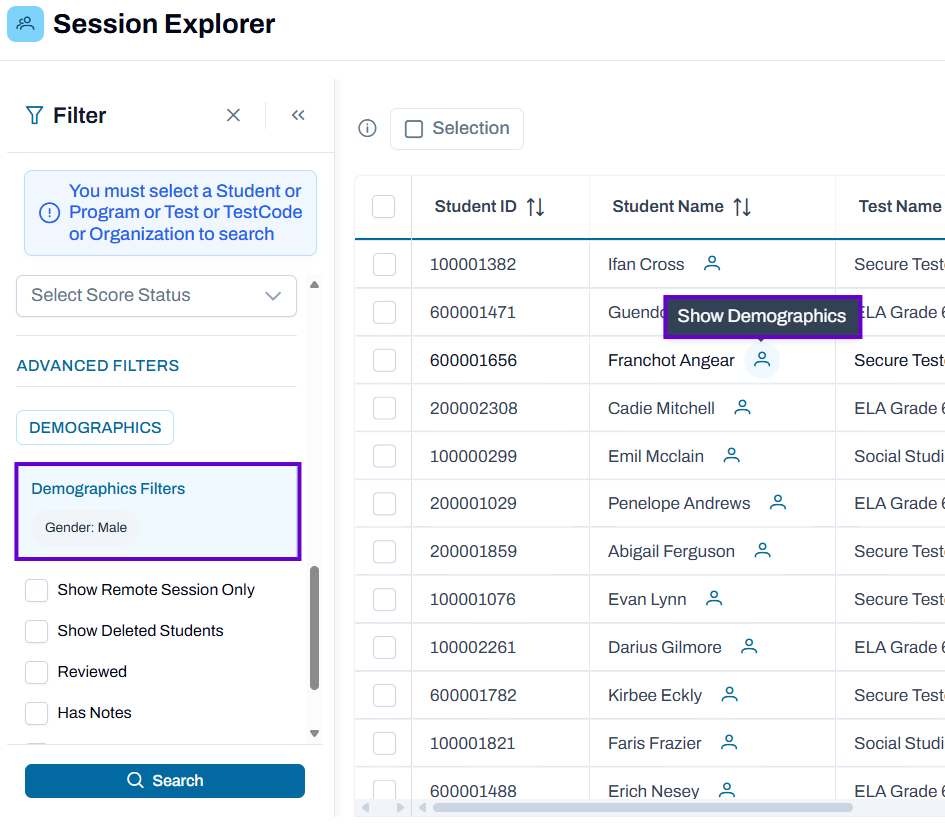Open the DEMOGRAPHICS filter button

tap(95, 427)
